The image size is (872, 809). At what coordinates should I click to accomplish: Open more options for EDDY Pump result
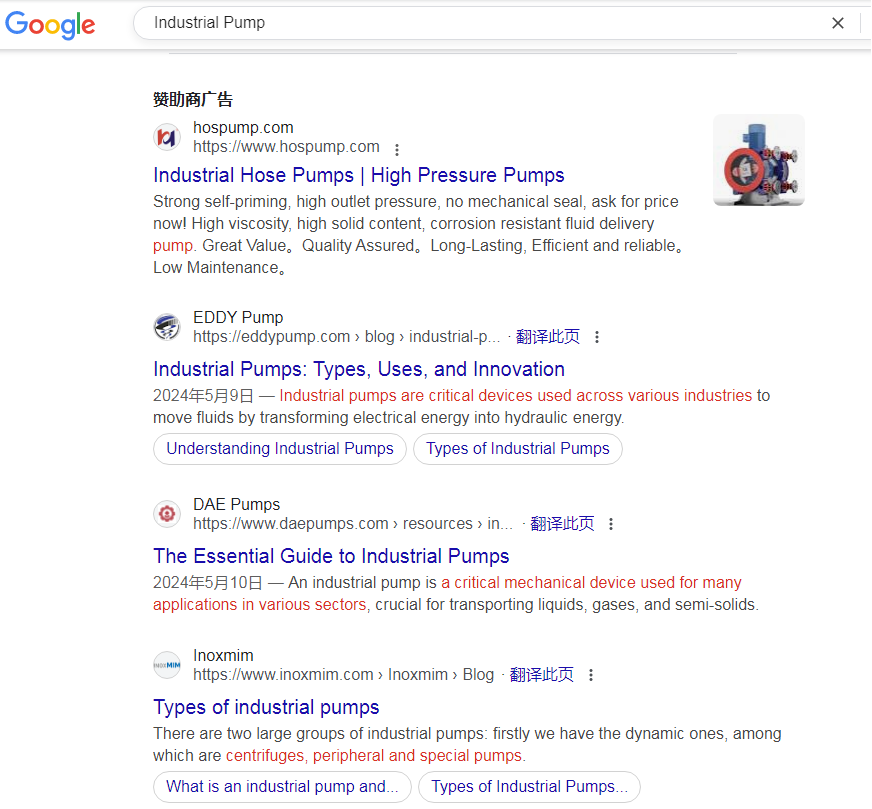pyautogui.click(x=597, y=337)
